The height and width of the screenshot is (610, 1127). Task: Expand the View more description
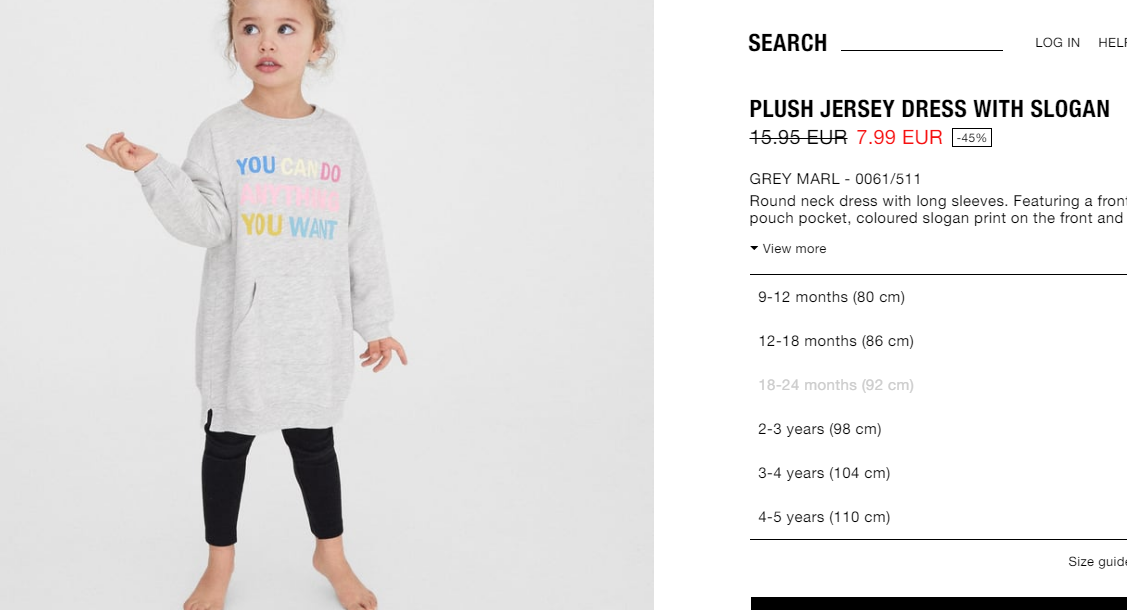point(794,249)
